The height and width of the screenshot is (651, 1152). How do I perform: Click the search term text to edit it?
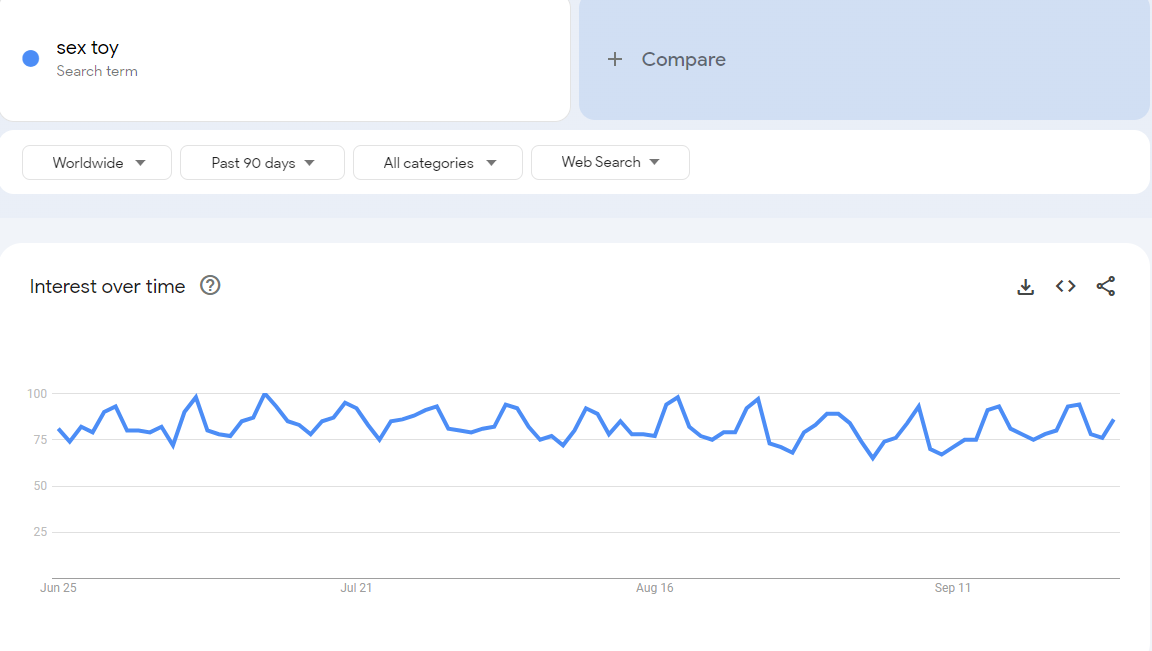pos(88,48)
